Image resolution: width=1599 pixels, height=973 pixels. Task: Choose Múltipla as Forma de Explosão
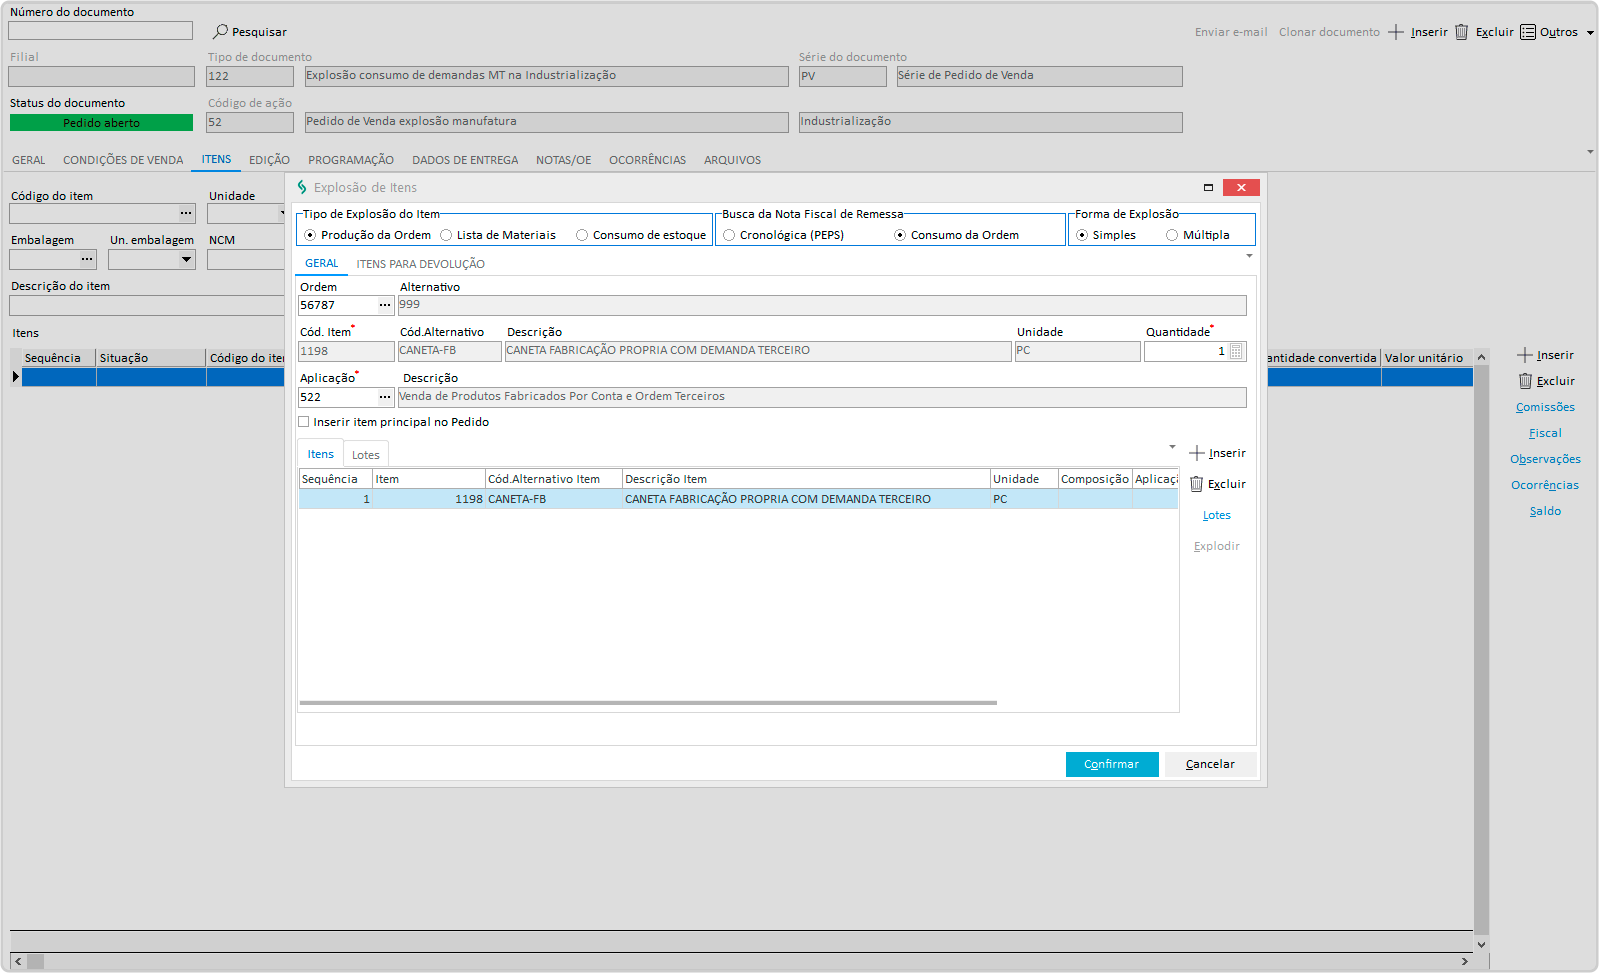(1172, 235)
